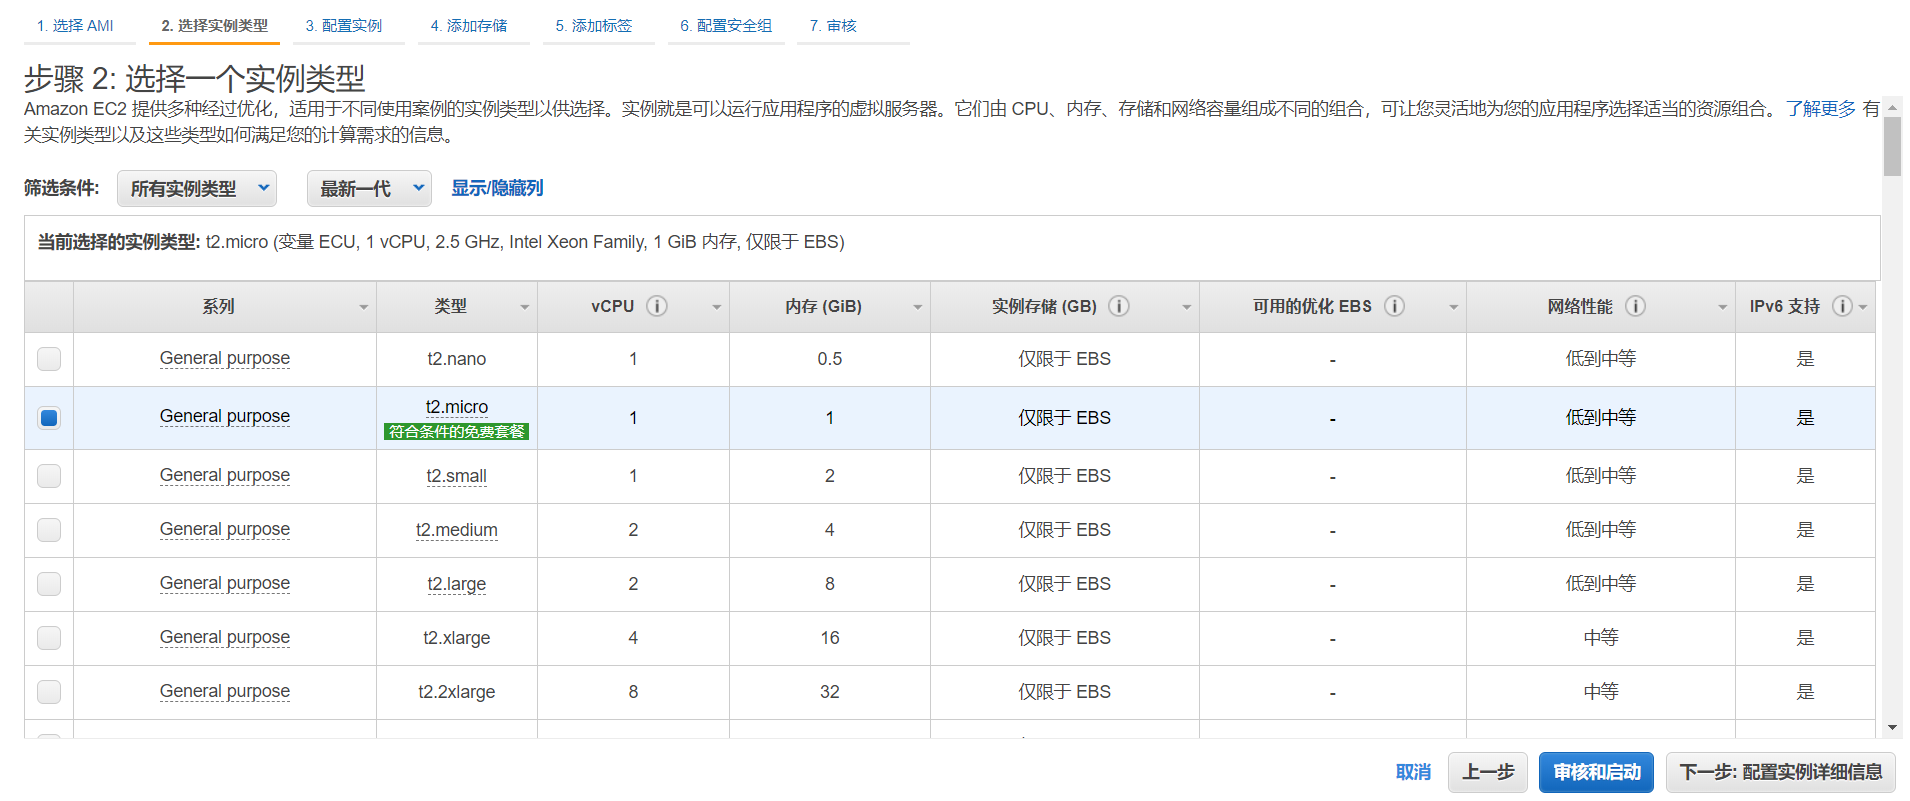Select the t2.xlarge instance checkbox

(x=49, y=638)
